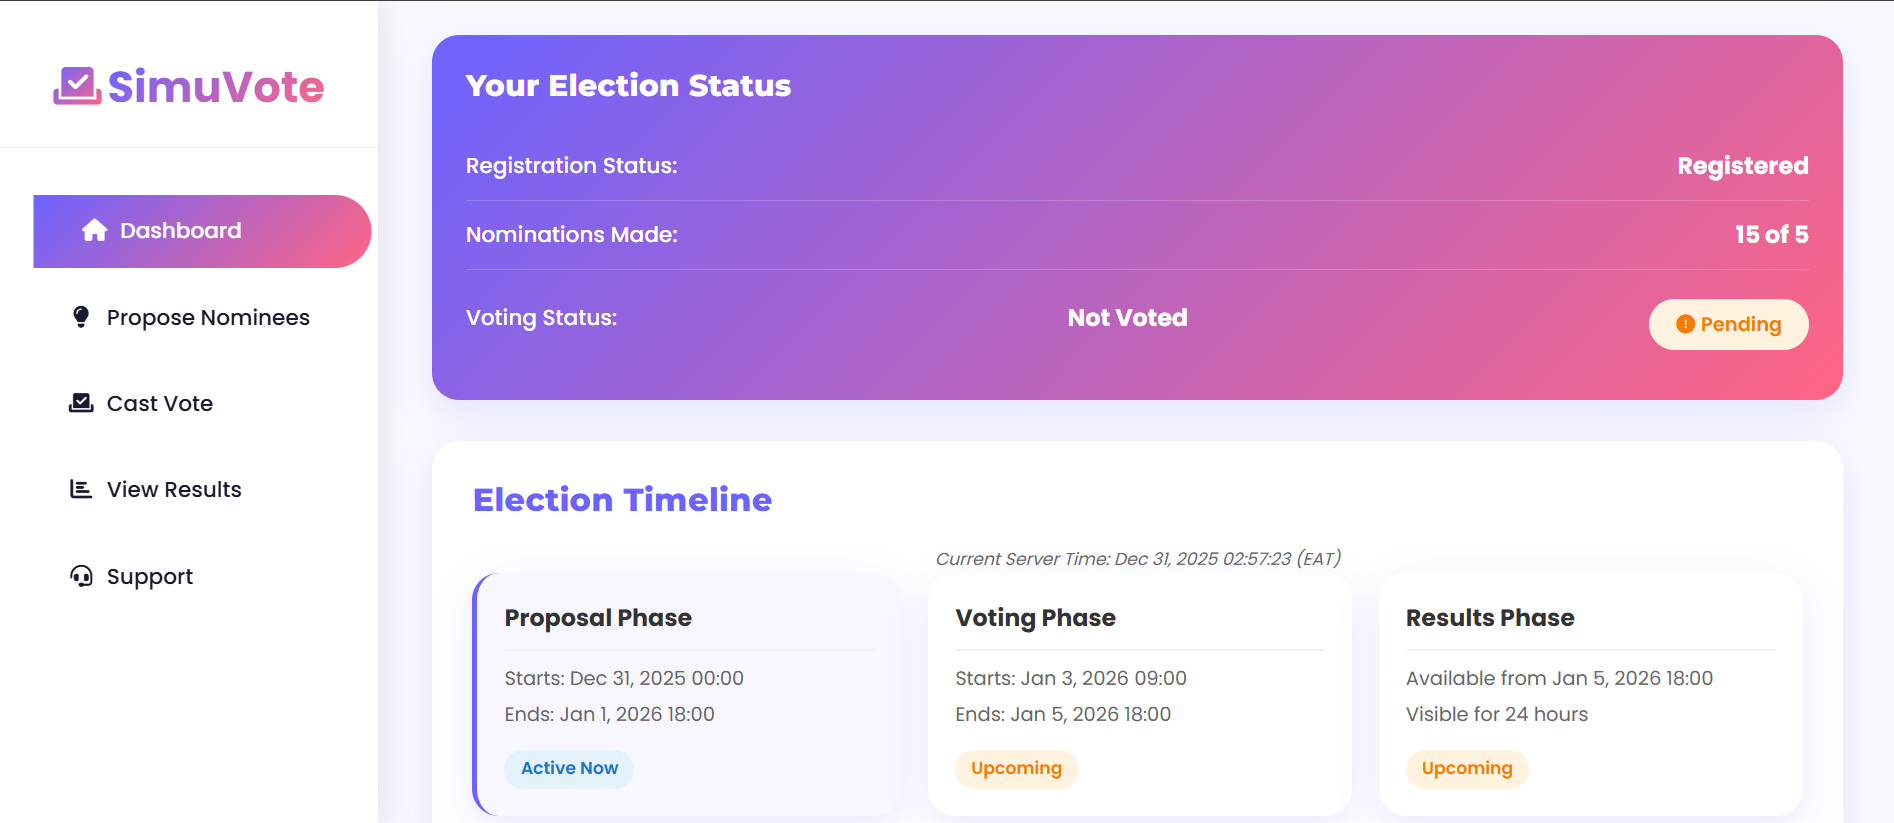Click the current server time text
This screenshot has height=823, width=1894.
coord(1139,559)
